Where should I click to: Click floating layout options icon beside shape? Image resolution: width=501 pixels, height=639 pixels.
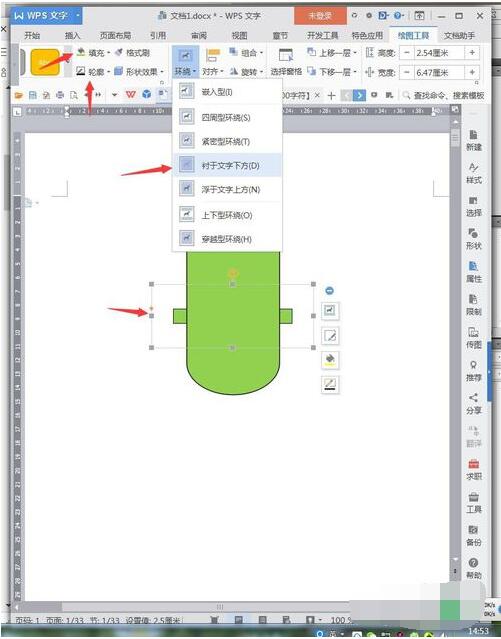(330, 311)
